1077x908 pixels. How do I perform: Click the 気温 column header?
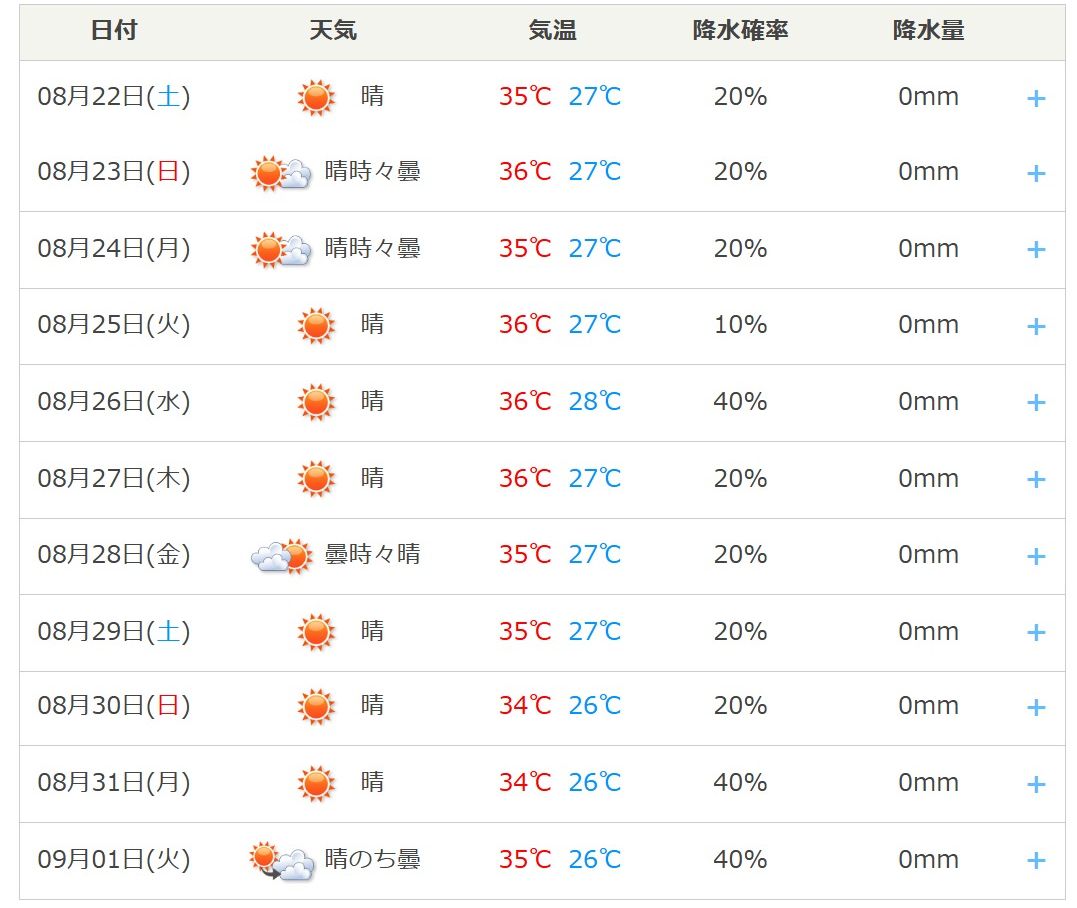point(552,30)
